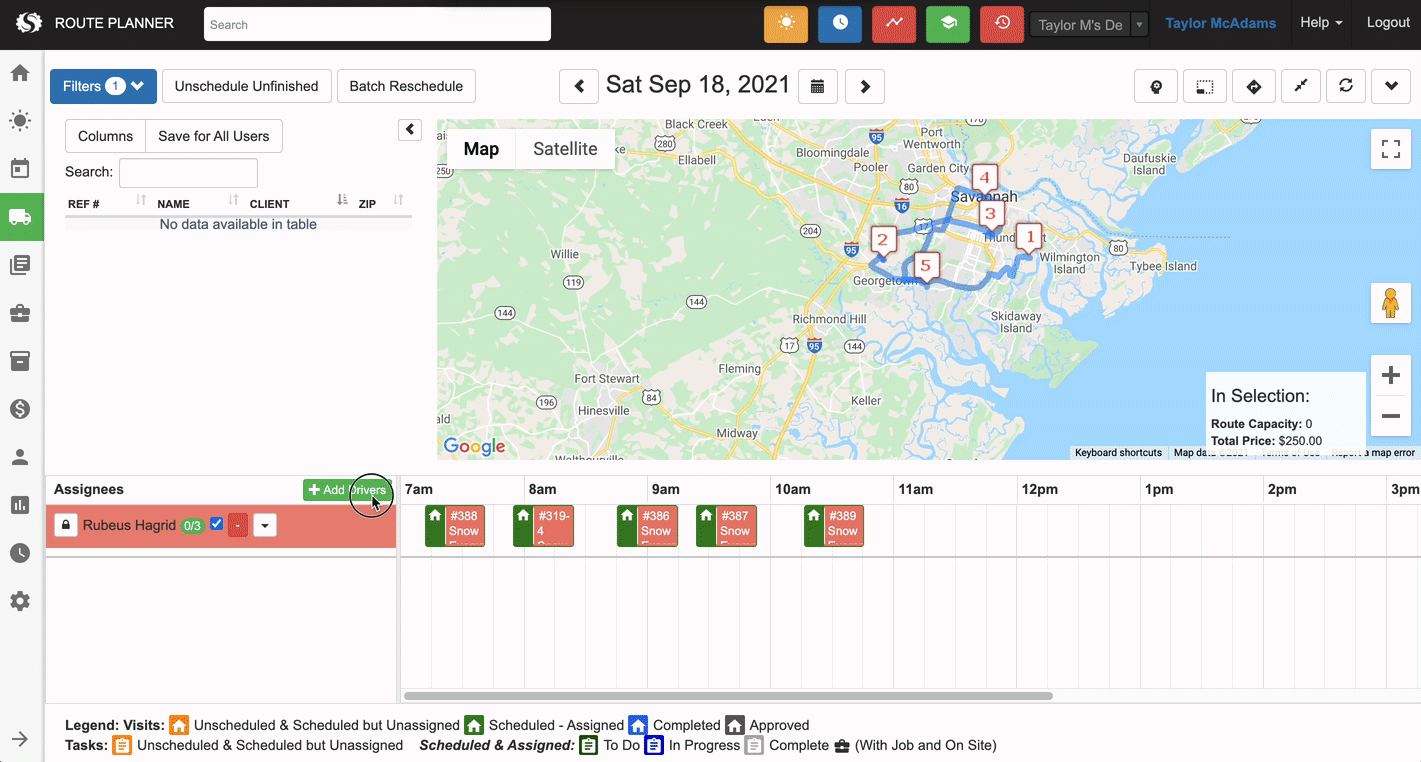Image resolution: width=1421 pixels, height=762 pixels.
Task: Click the green graduation cap icon
Action: coord(947,24)
